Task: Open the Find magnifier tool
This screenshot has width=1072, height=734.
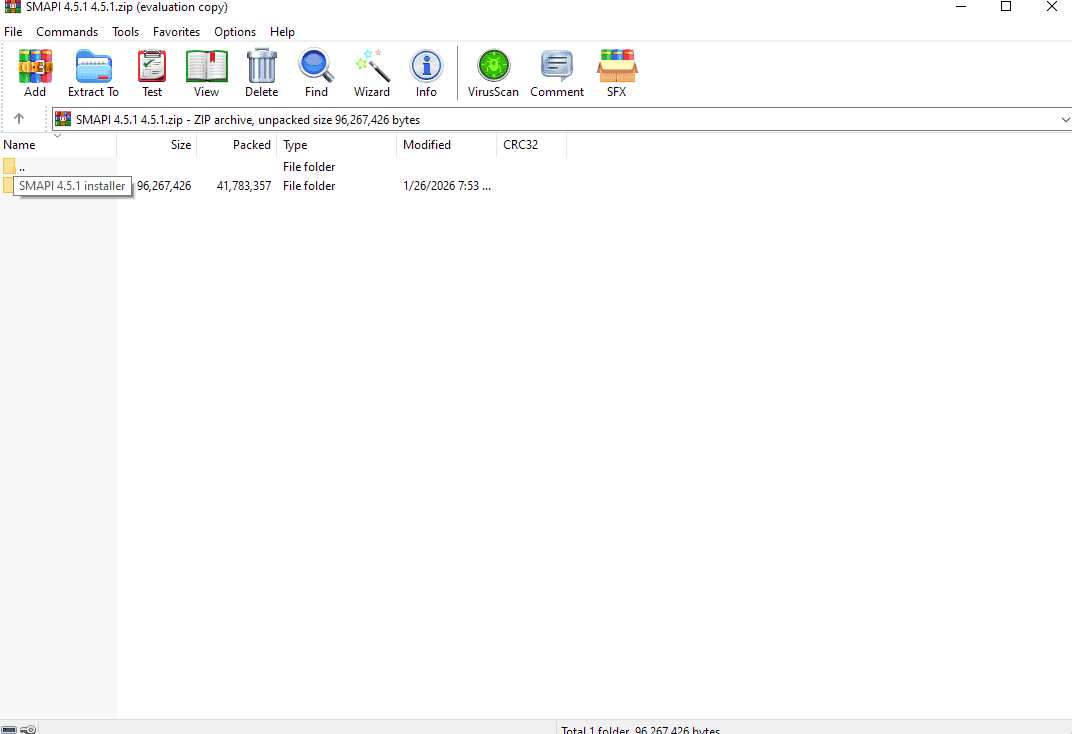Action: pyautogui.click(x=316, y=74)
